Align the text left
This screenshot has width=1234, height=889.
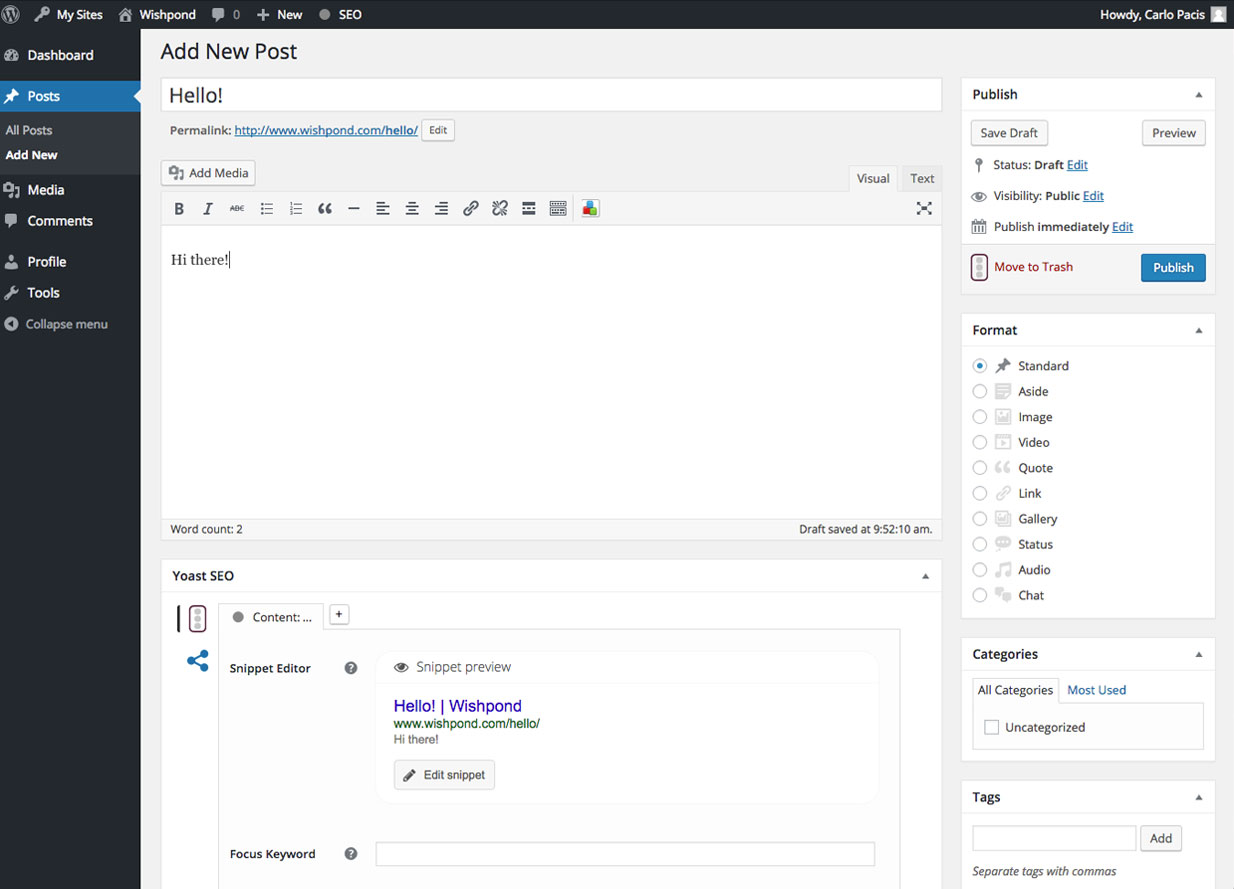[x=383, y=208]
